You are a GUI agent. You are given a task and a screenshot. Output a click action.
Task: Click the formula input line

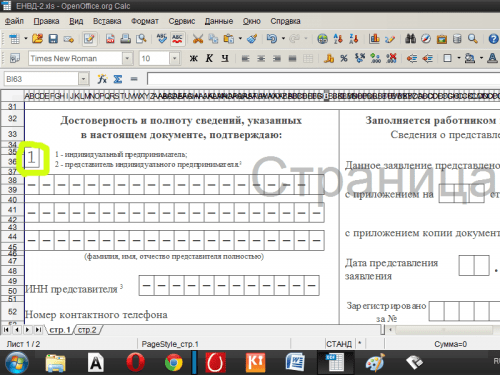(x=323, y=79)
